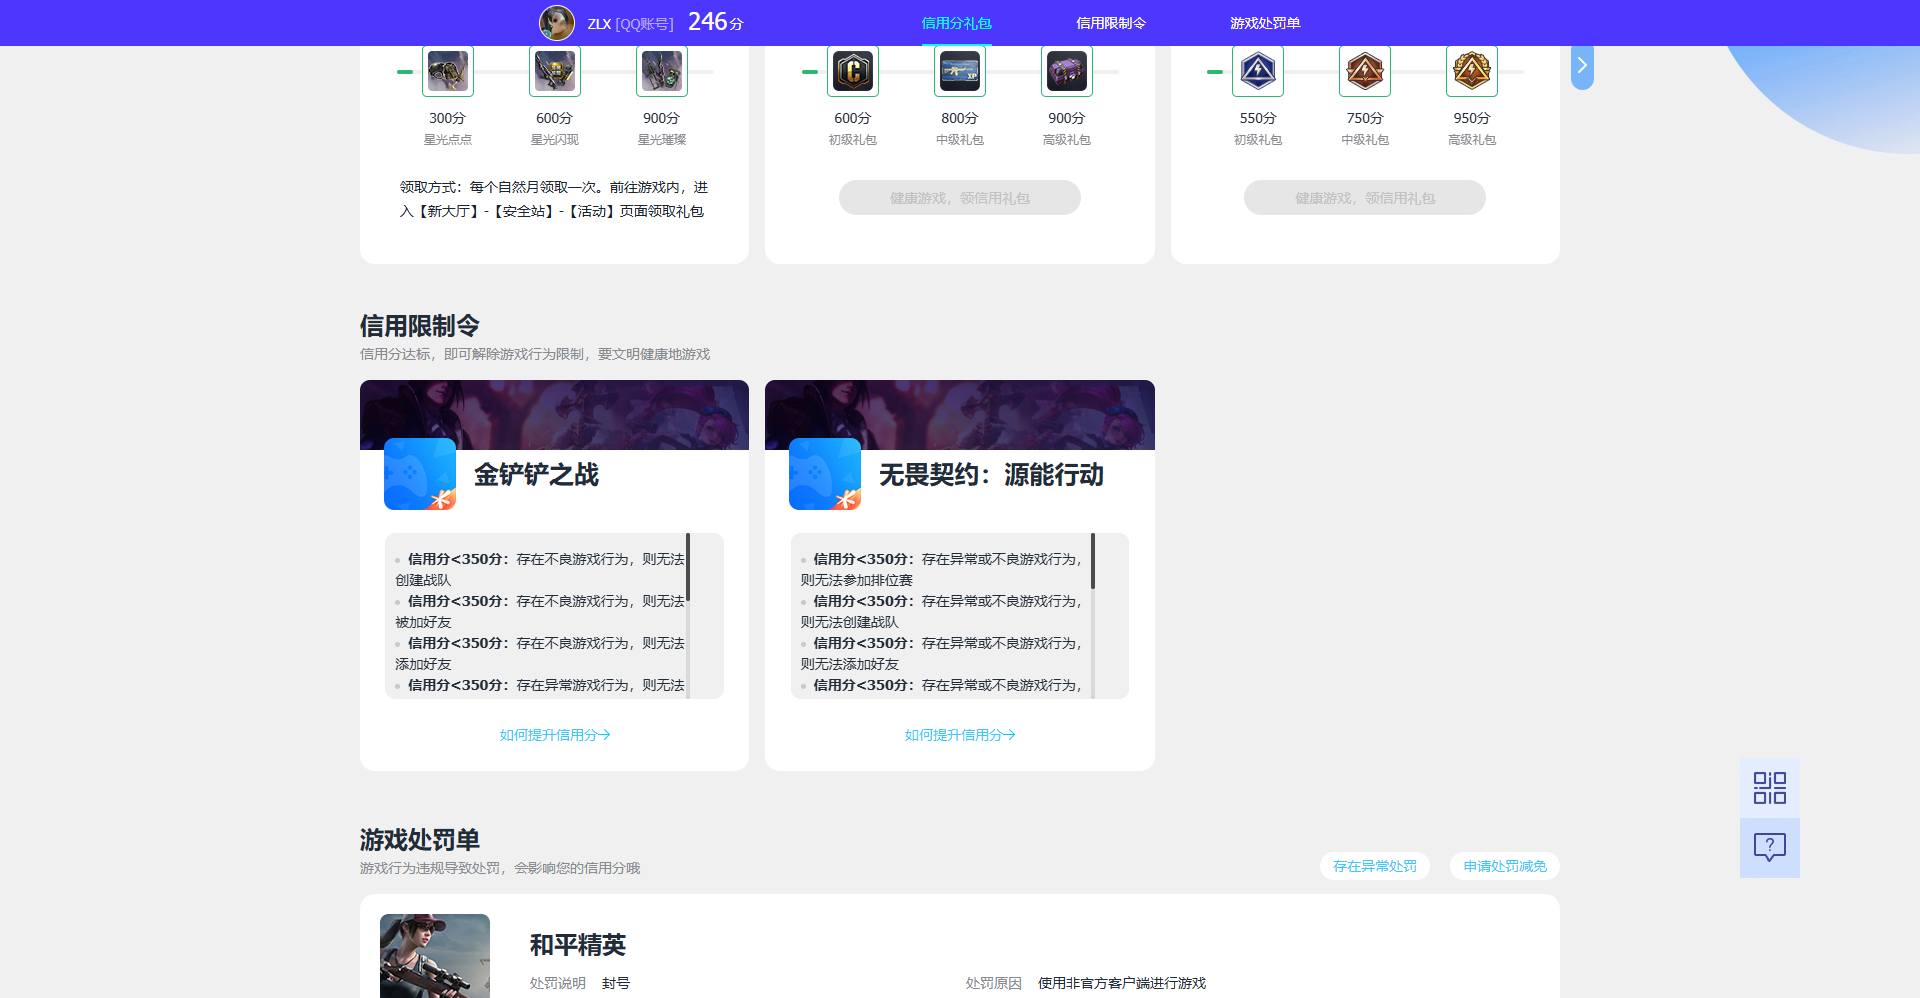The width and height of the screenshot is (1920, 998).
Task: Click the 和平精英 title
Action: tap(578, 945)
